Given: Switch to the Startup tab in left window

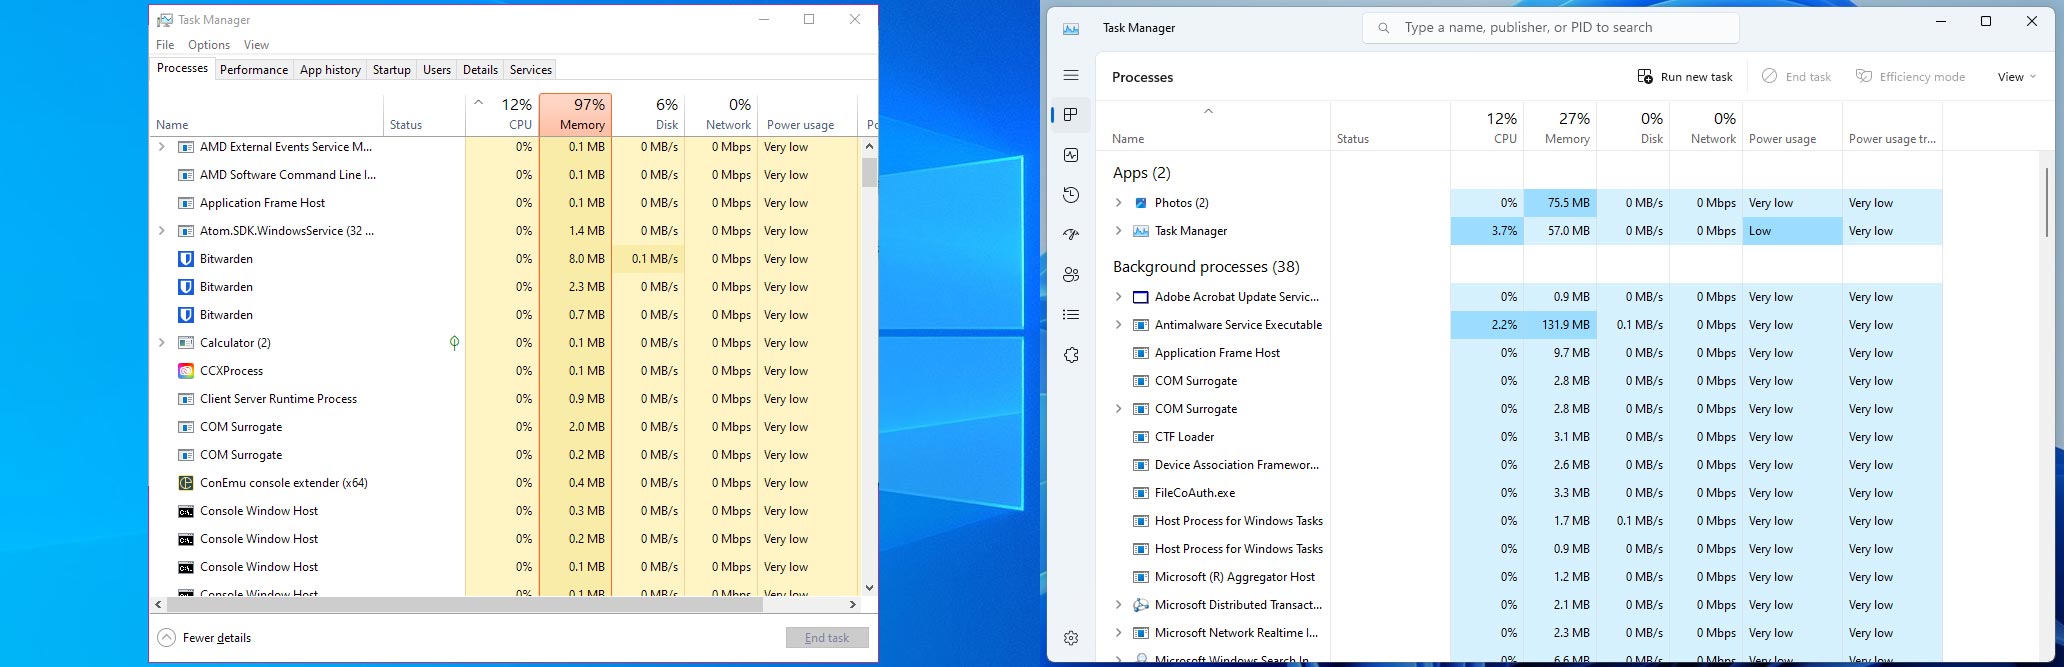Looking at the screenshot, I should (x=392, y=70).
